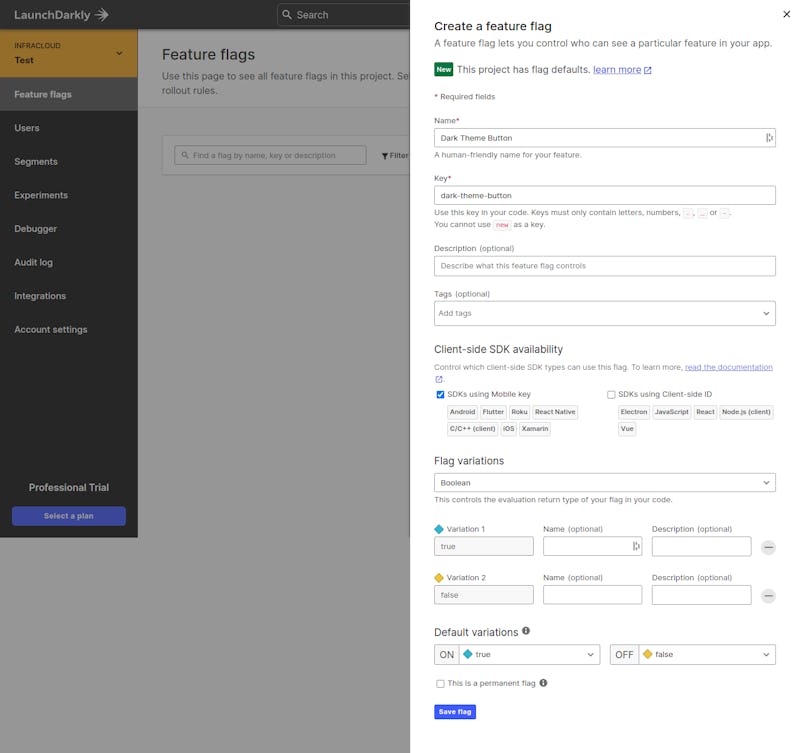Open the Add tags dropdown

point(604,313)
